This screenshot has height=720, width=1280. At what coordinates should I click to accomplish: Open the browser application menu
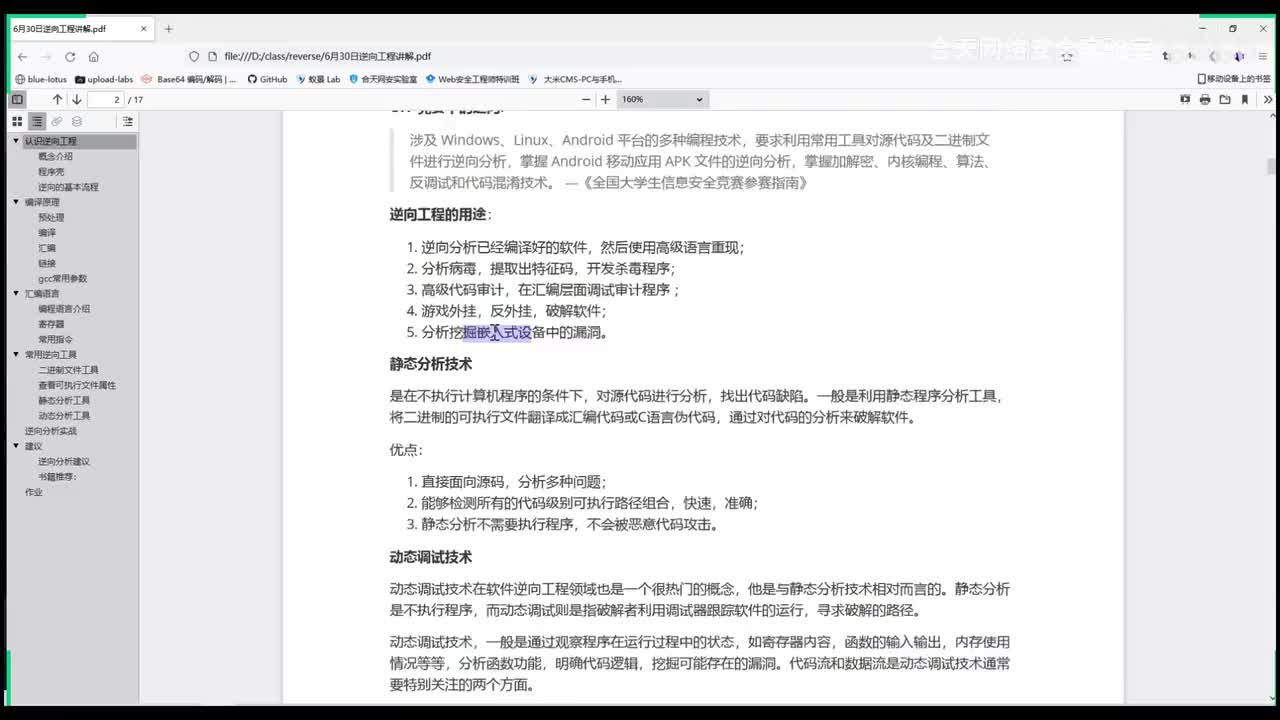pos(1264,57)
